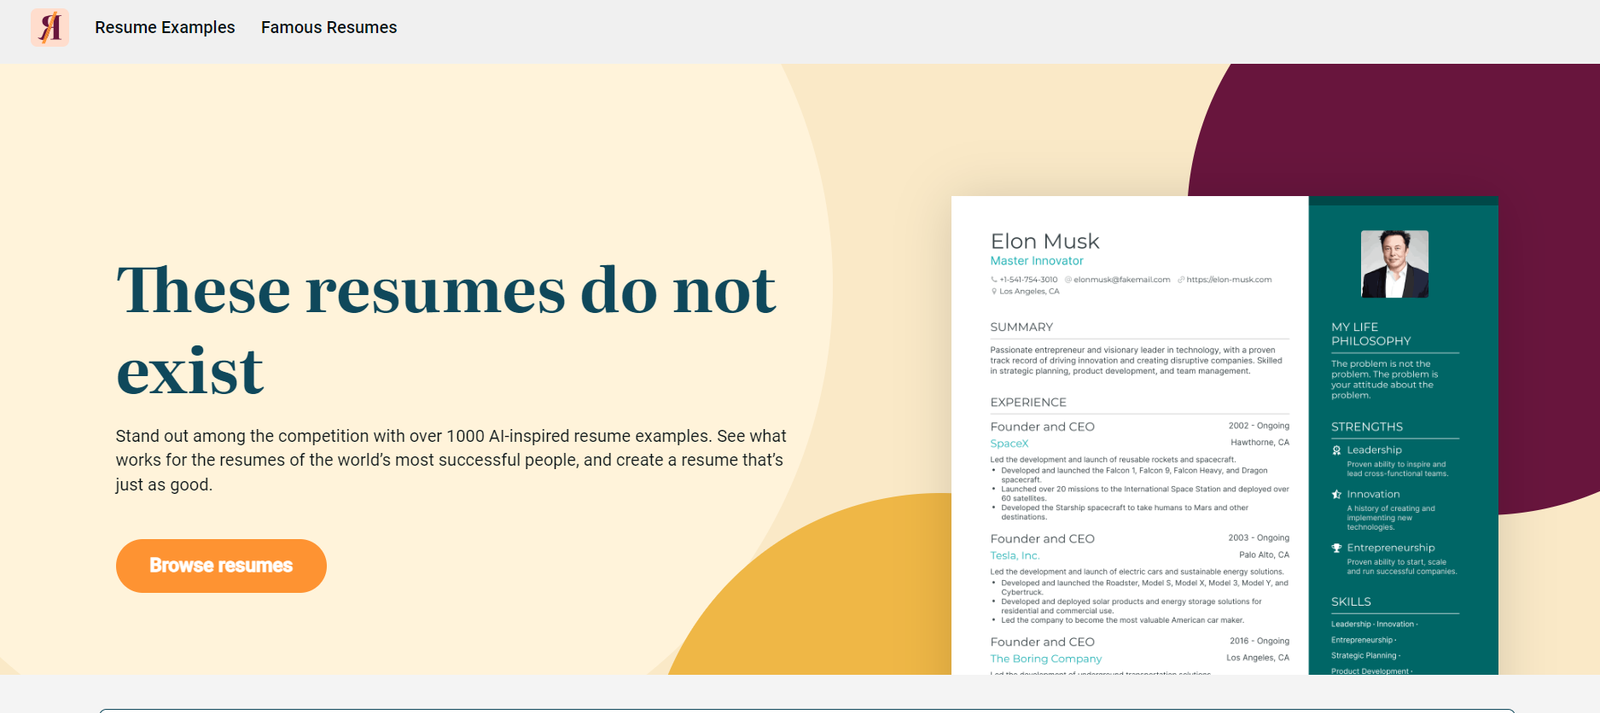Click the site logo in the header
This screenshot has height=713, width=1600.
tap(49, 27)
